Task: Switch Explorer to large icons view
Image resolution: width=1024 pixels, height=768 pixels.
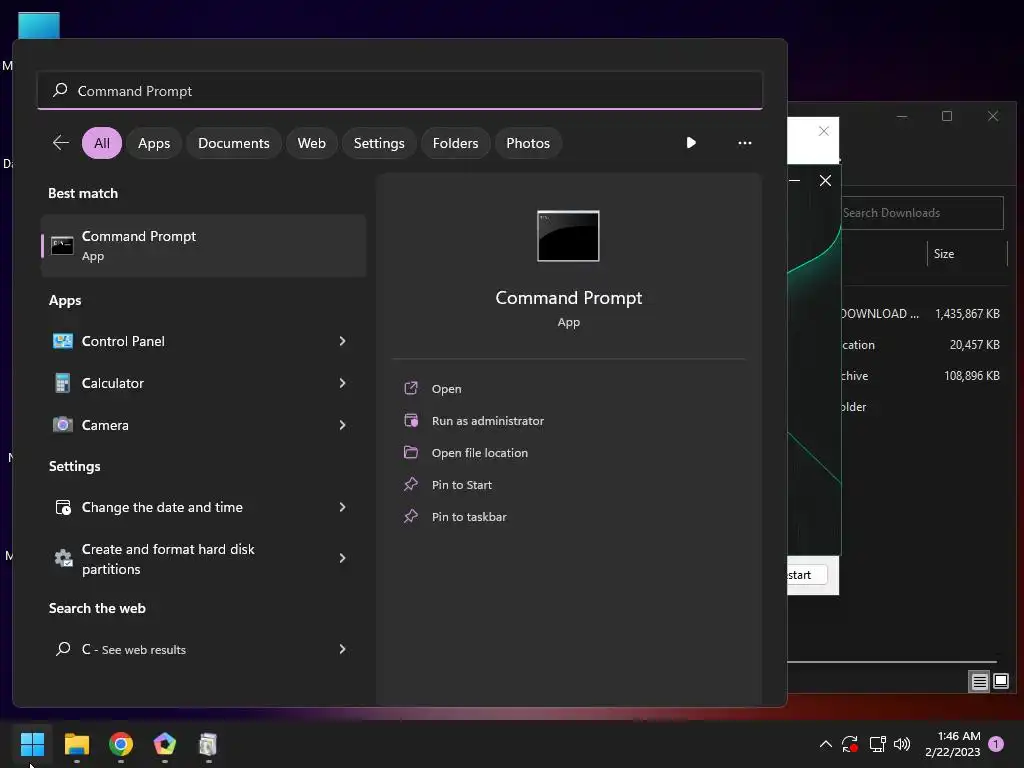Action: tap(1000, 682)
